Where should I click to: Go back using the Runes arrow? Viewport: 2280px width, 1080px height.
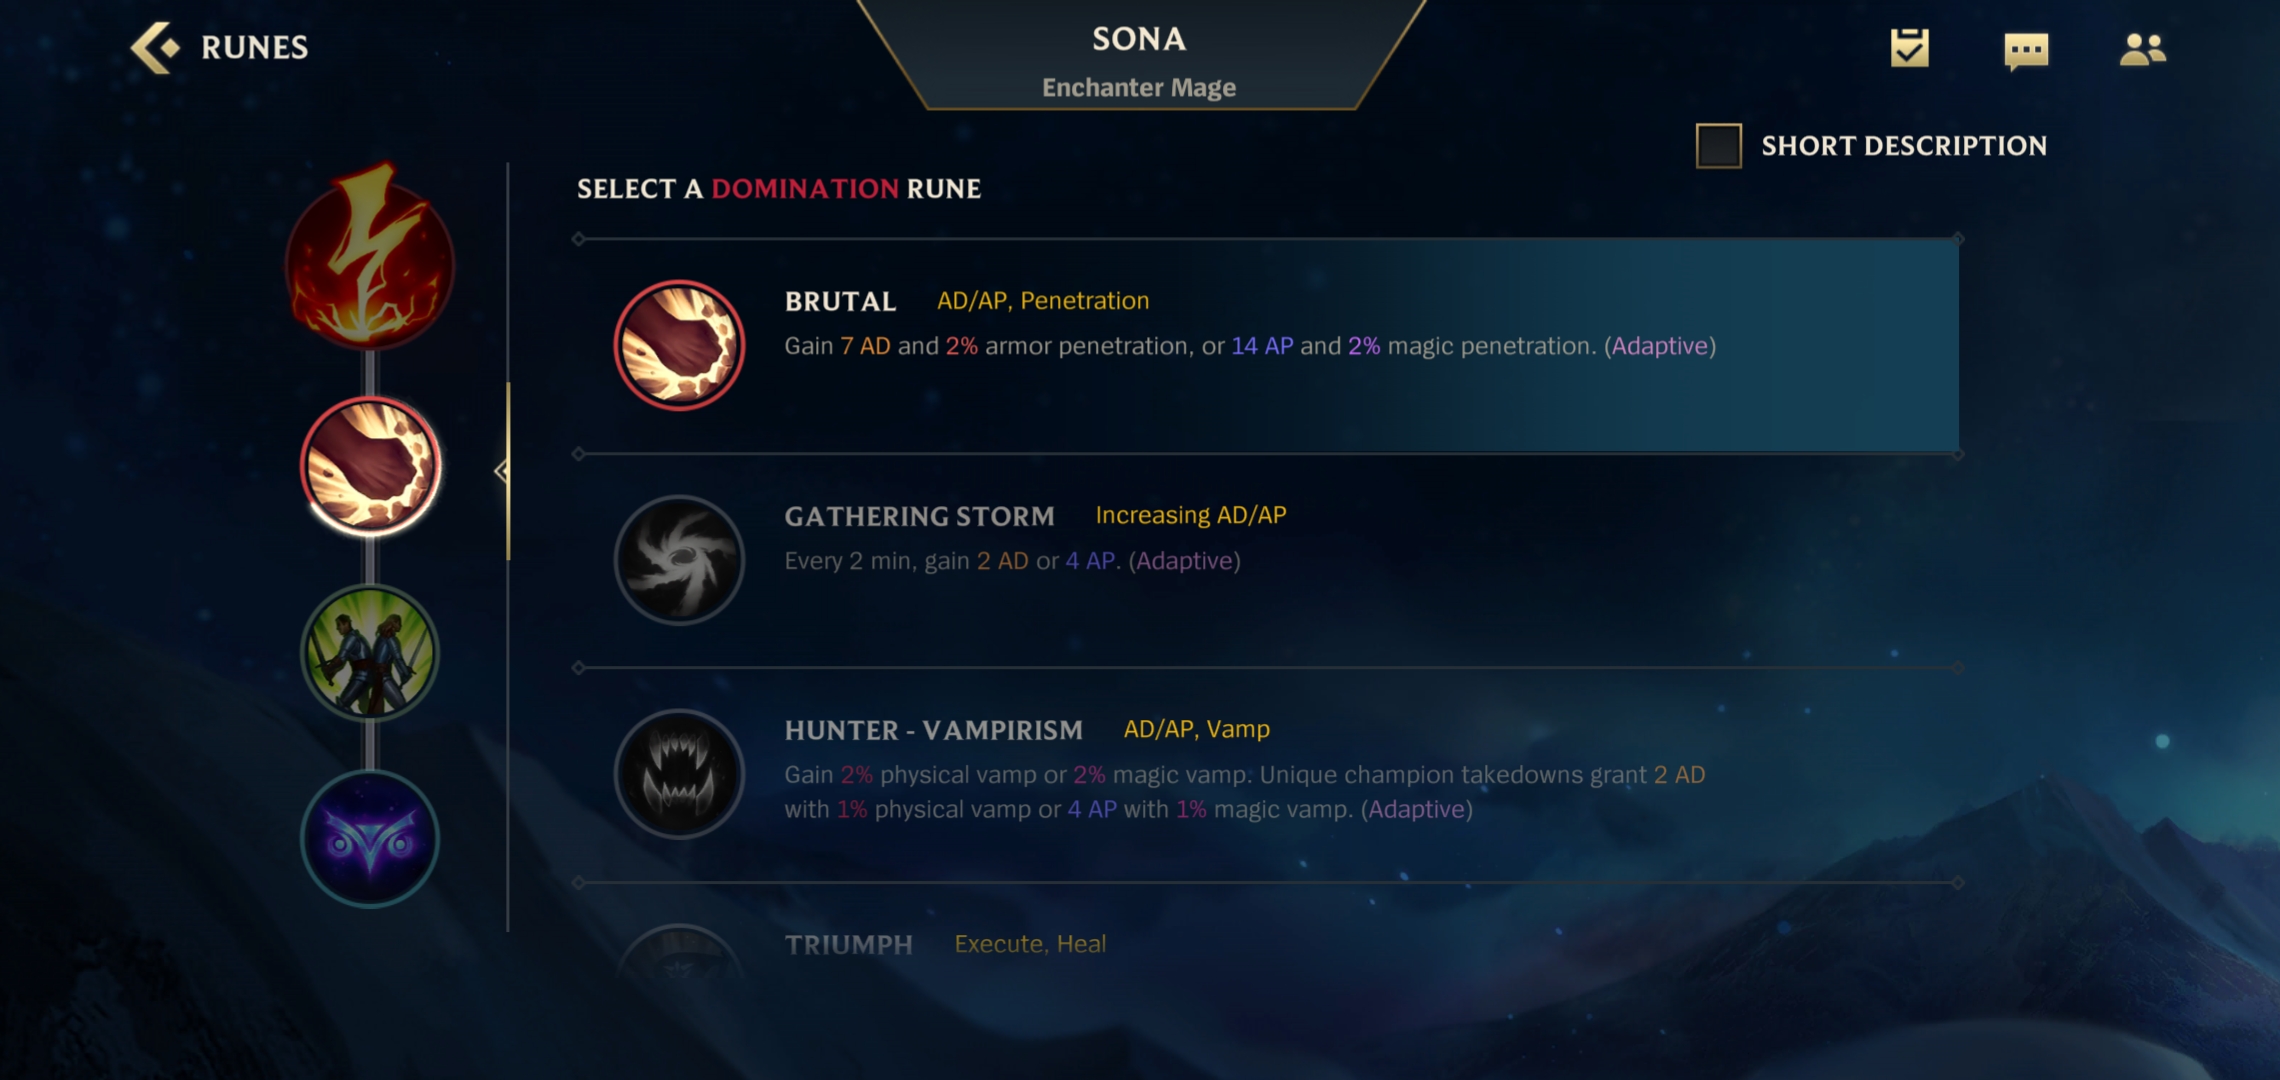155,47
